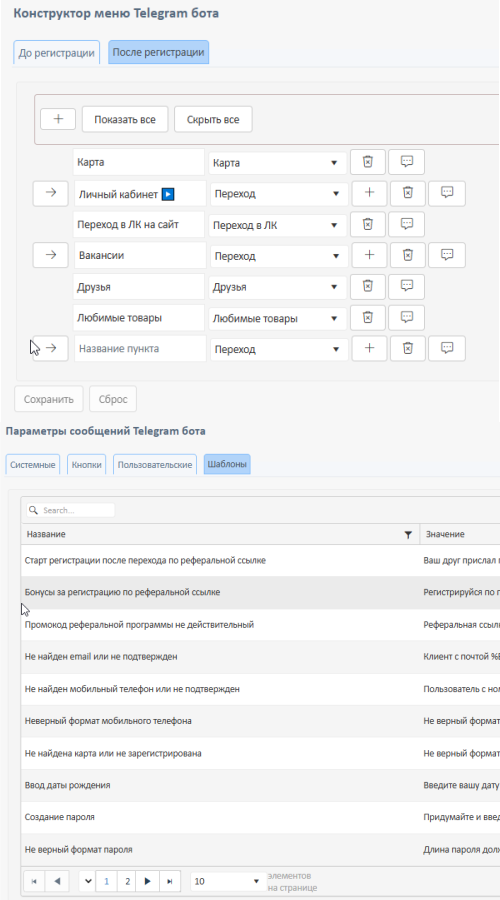Open the comment for the Карта item

tap(406, 162)
